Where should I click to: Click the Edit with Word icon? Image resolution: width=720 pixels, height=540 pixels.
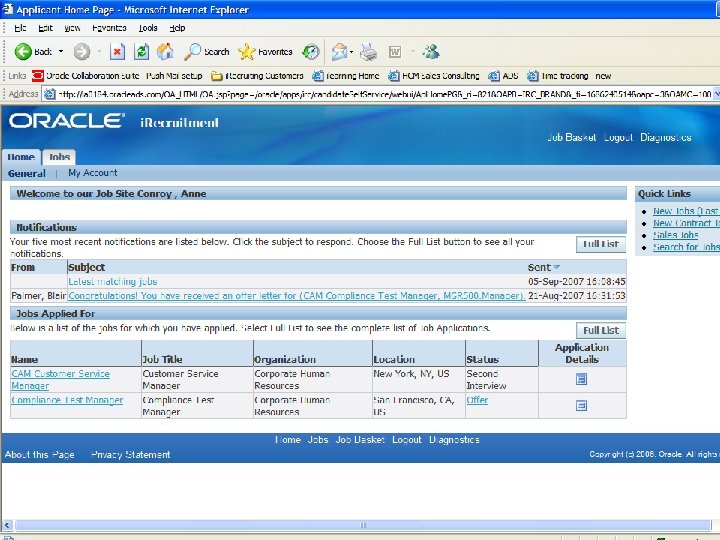395,52
